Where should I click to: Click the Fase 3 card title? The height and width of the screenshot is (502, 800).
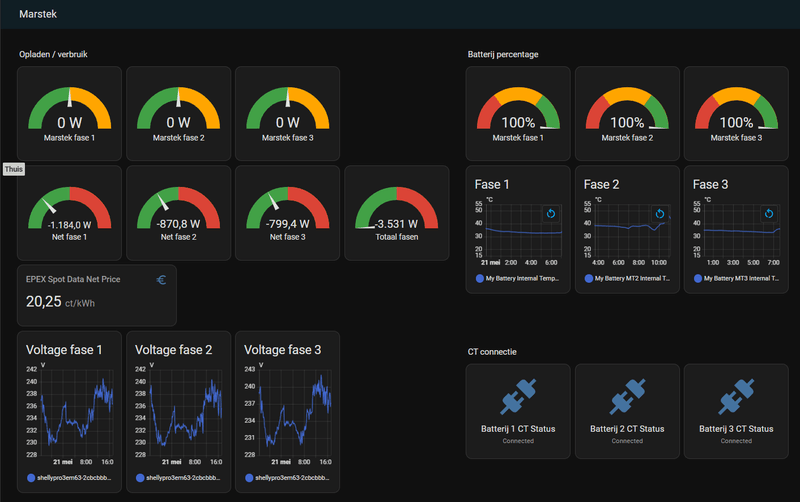pos(710,184)
